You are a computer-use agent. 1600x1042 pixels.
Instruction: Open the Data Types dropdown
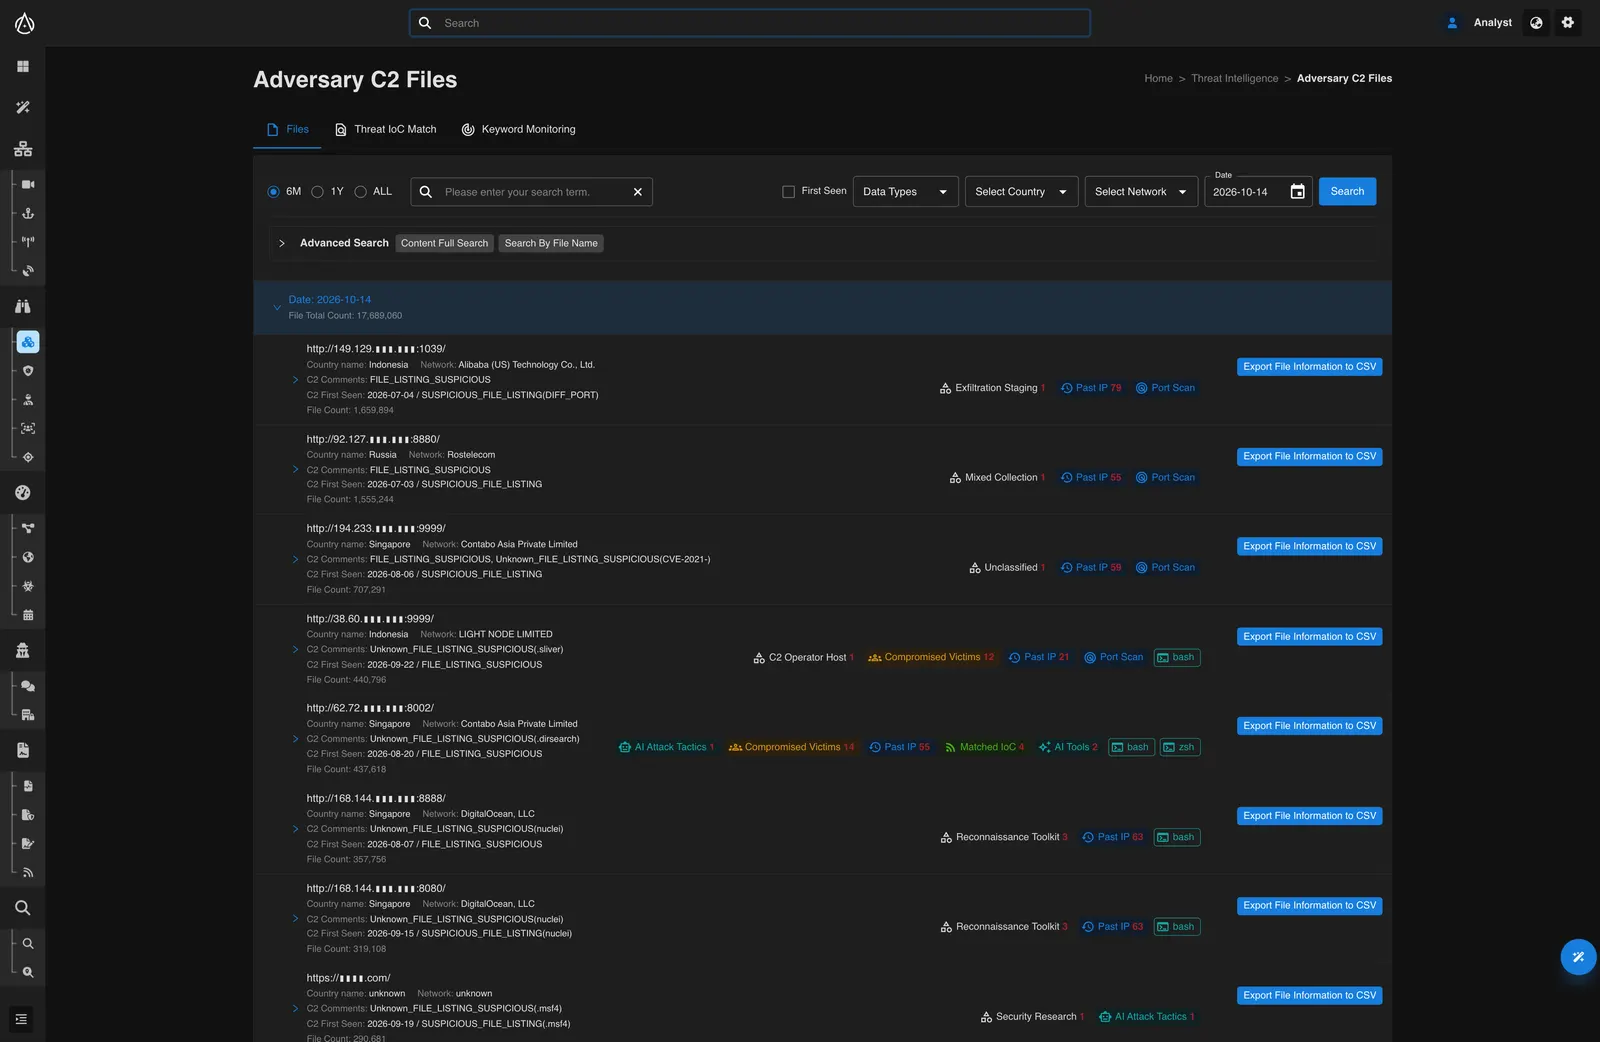coord(905,192)
